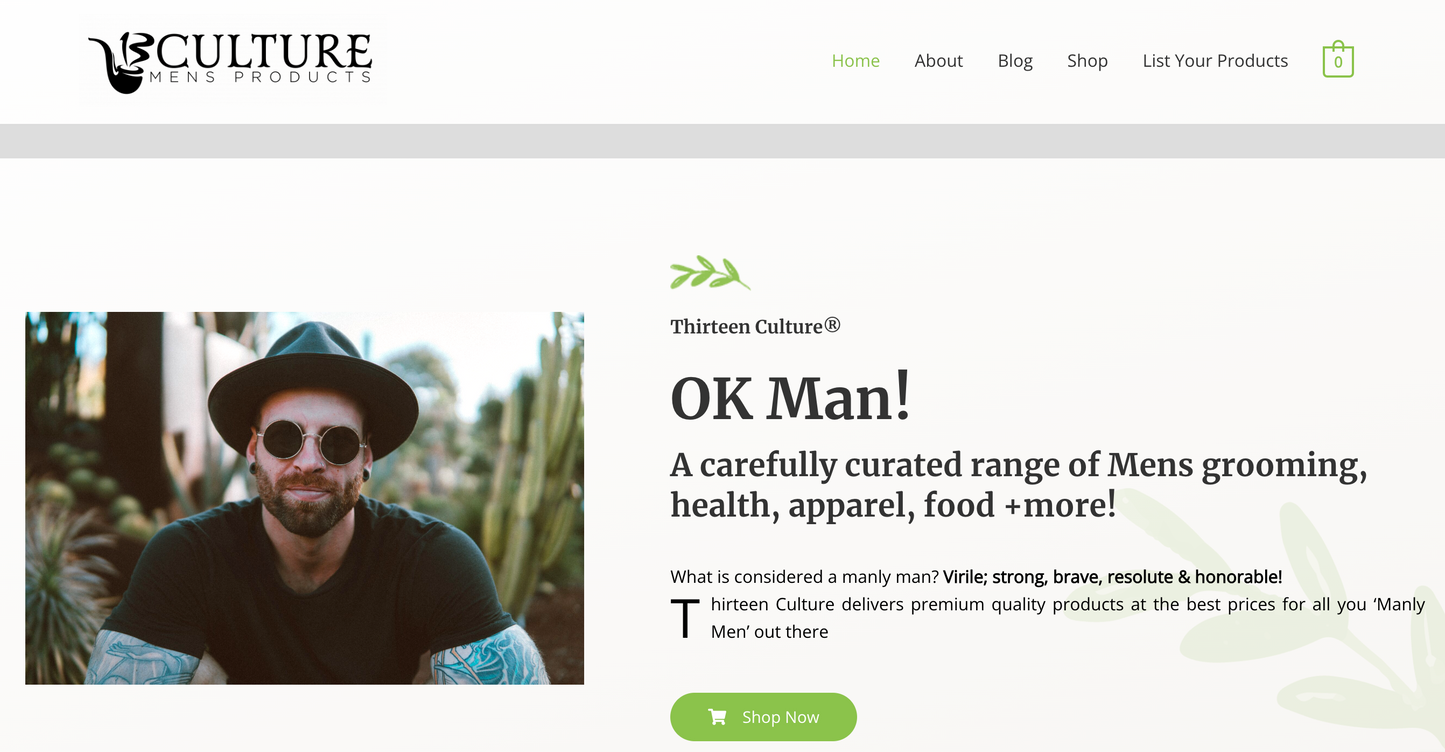Go to the Home menu item
1445x752 pixels.
(x=855, y=61)
